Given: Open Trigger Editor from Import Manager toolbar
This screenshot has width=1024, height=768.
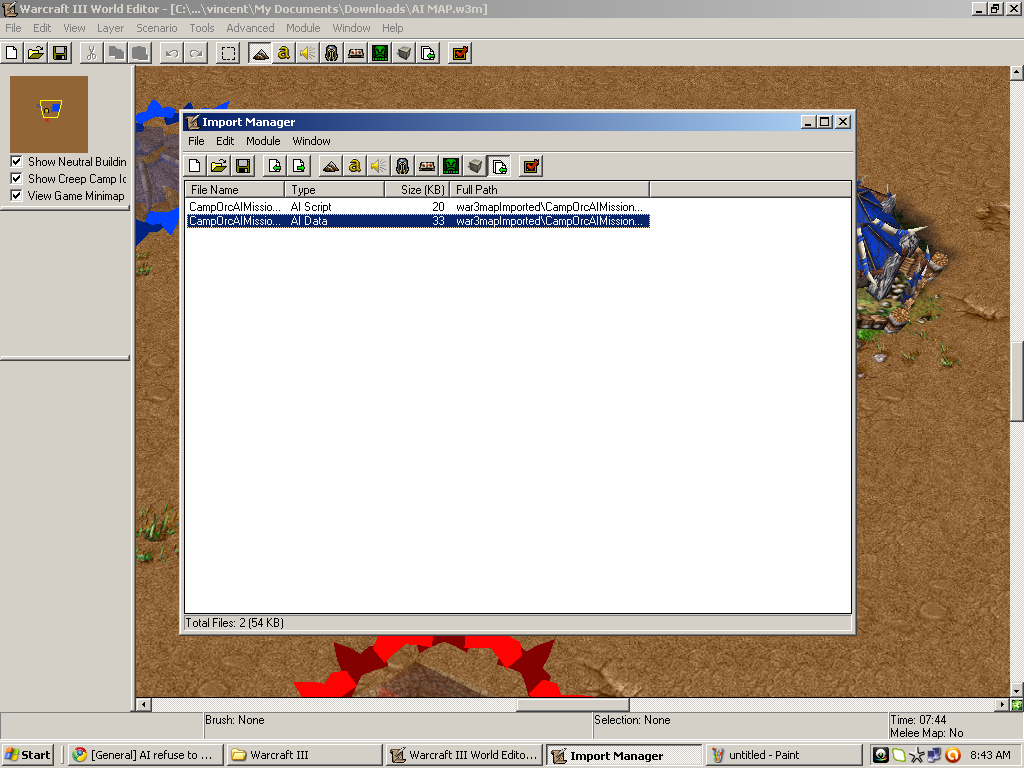Looking at the screenshot, I should pyautogui.click(x=355, y=166).
